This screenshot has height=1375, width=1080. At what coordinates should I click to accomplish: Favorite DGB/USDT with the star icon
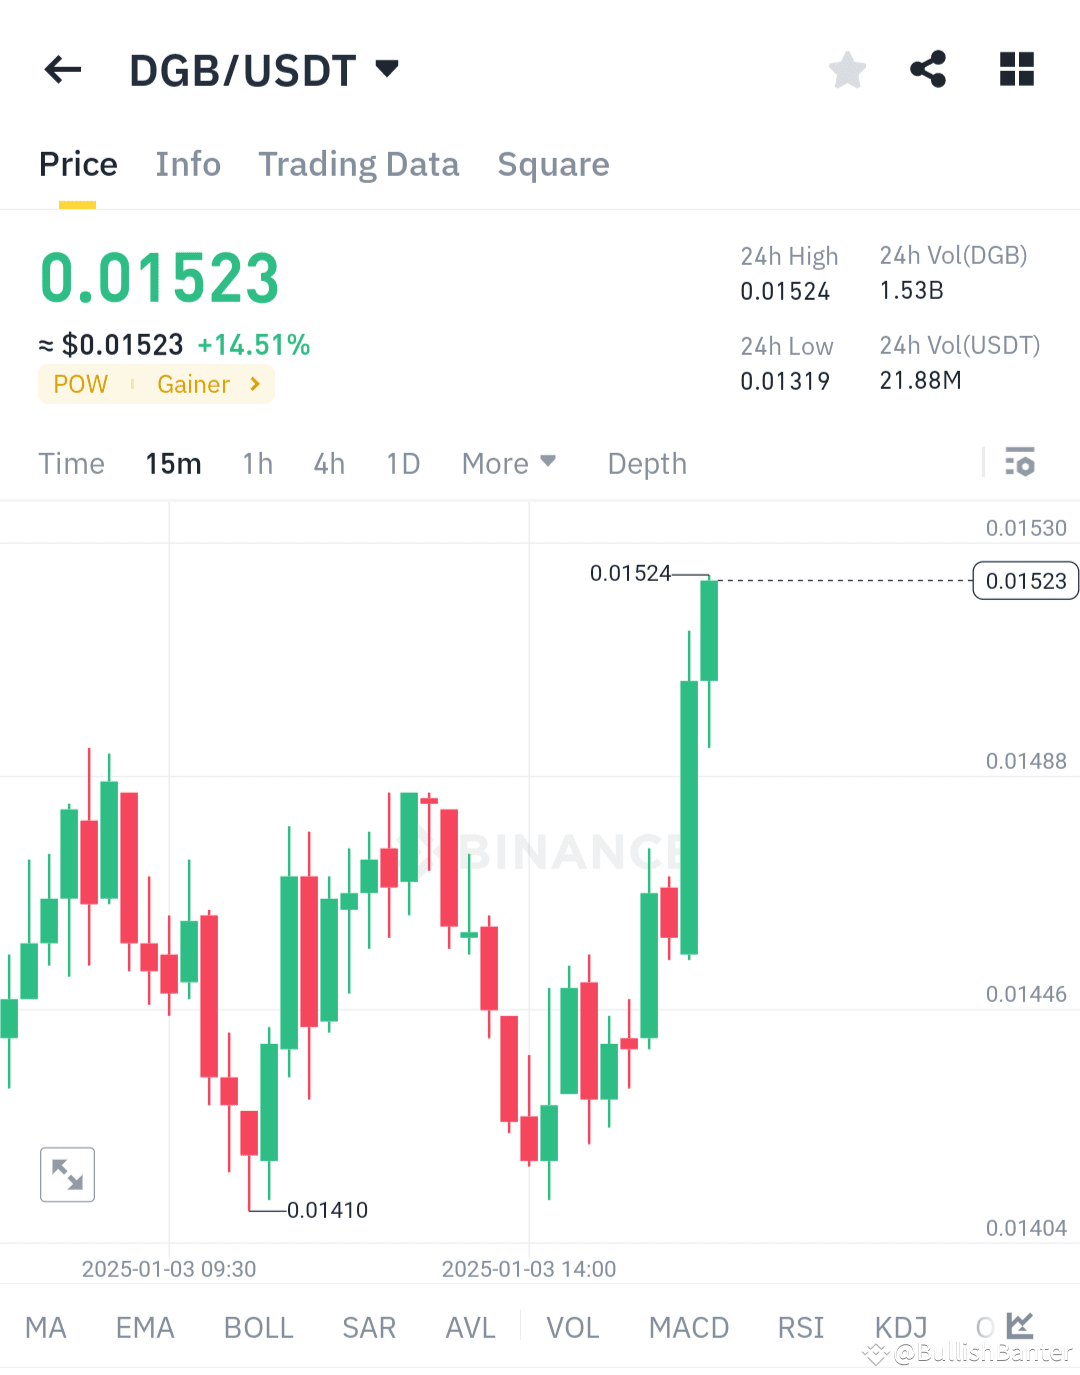click(x=847, y=69)
